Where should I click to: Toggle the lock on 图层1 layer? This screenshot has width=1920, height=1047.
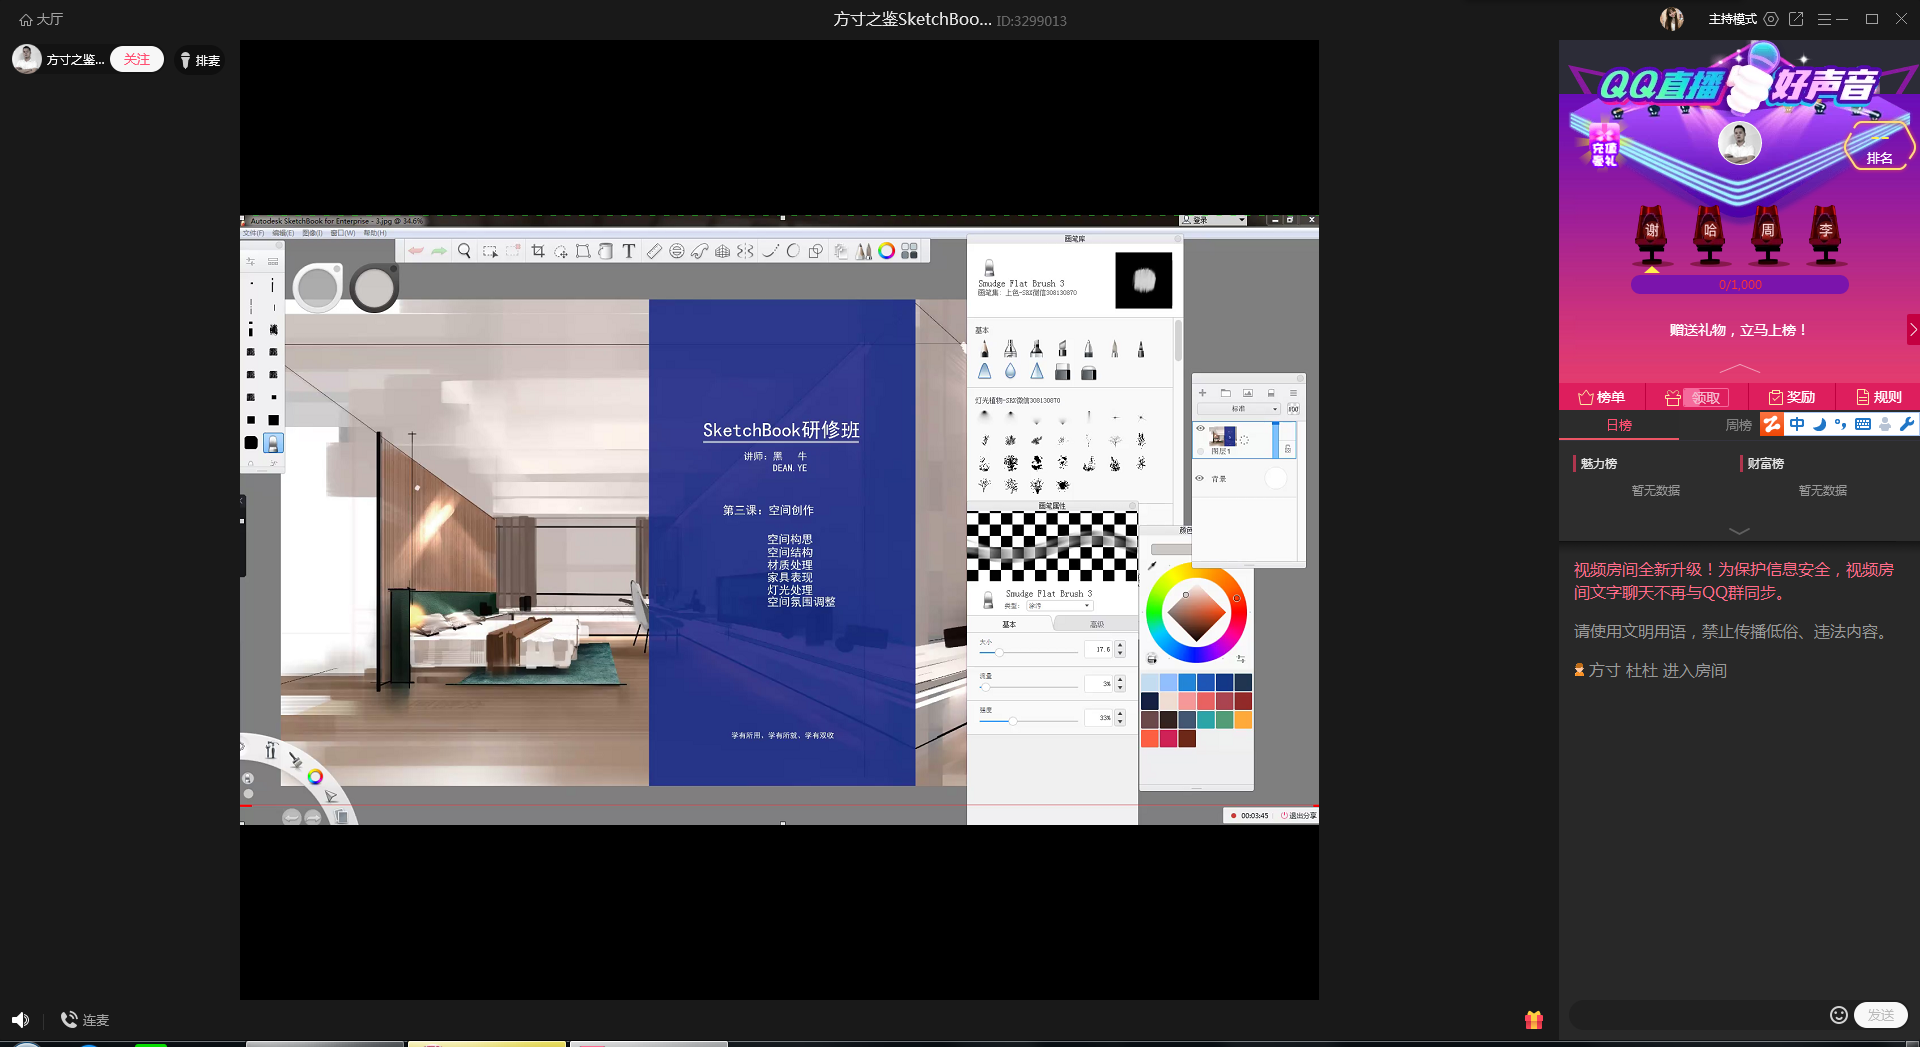click(x=1288, y=450)
